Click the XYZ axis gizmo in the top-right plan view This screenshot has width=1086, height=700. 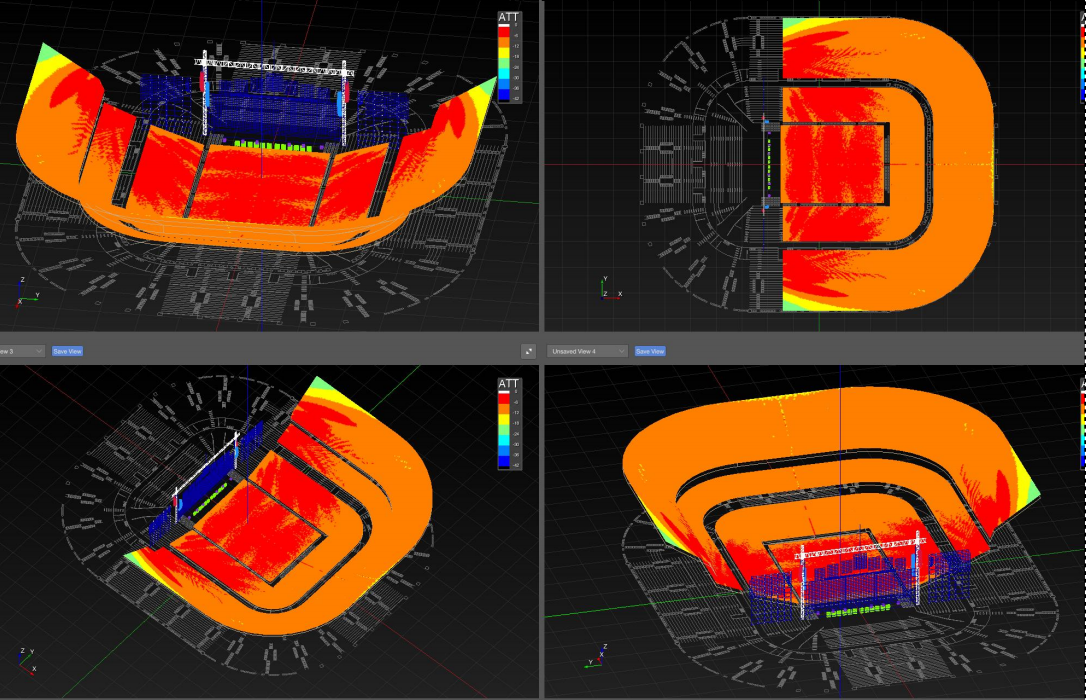tap(611, 288)
